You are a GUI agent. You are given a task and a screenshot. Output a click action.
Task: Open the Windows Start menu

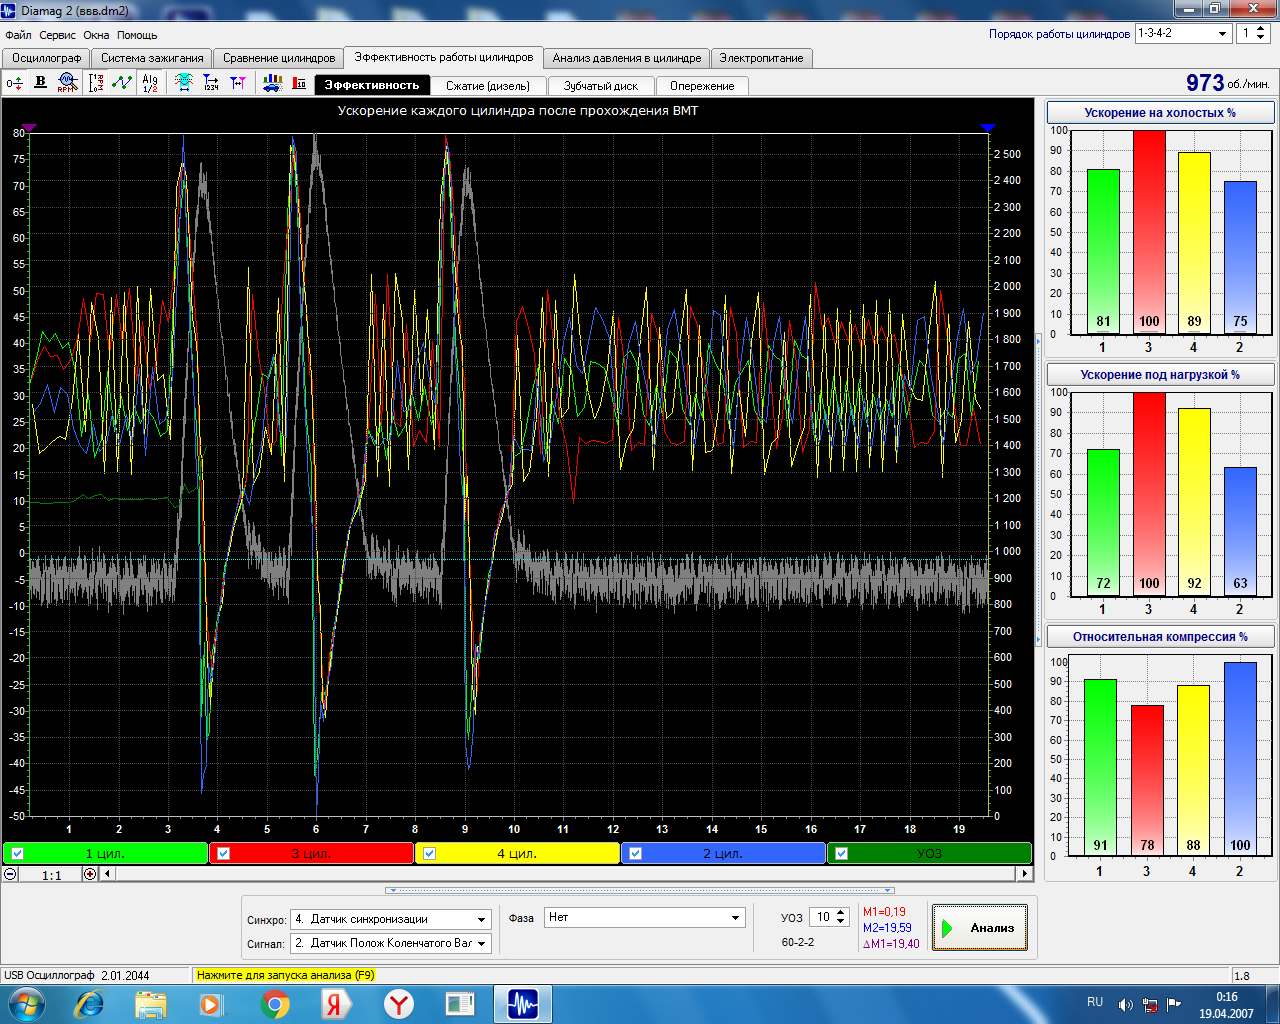point(27,1003)
